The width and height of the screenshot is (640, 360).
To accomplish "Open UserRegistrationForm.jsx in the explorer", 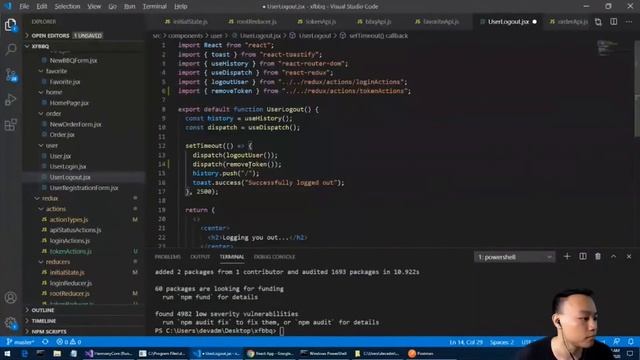I will pos(84,188).
